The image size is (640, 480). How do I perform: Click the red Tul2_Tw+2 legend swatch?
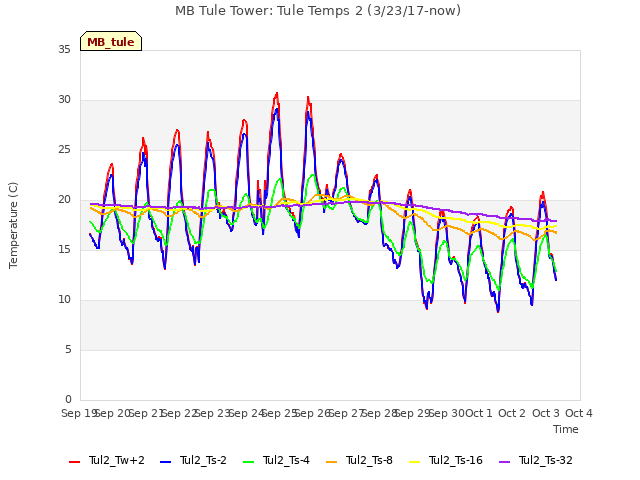click(x=74, y=462)
